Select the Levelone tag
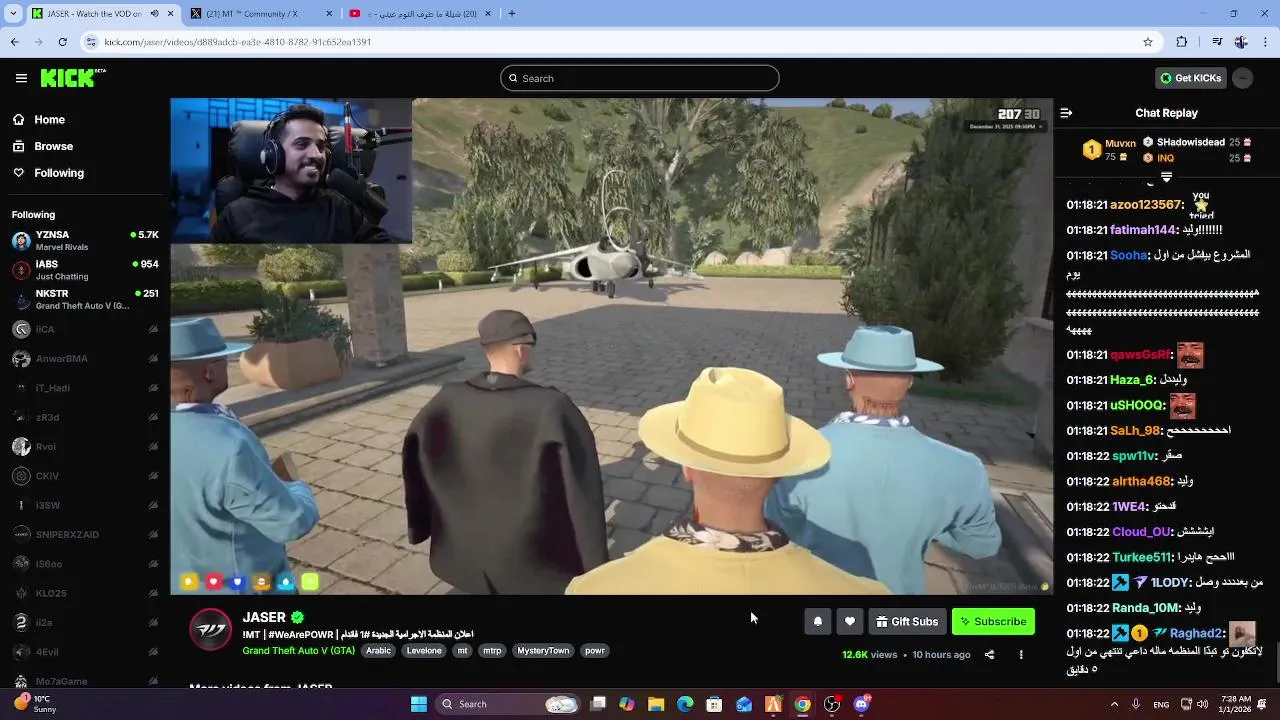Viewport: 1280px width, 720px height. [x=424, y=650]
